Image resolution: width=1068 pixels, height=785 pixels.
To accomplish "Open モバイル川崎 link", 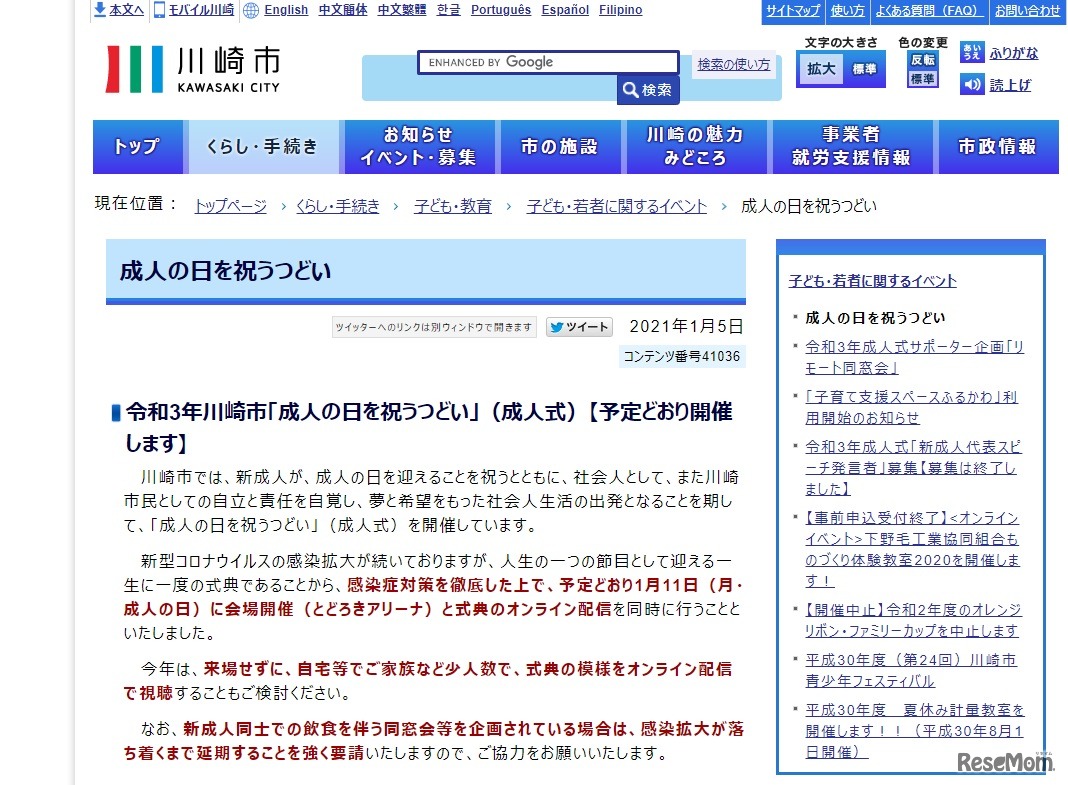I will point(201,10).
